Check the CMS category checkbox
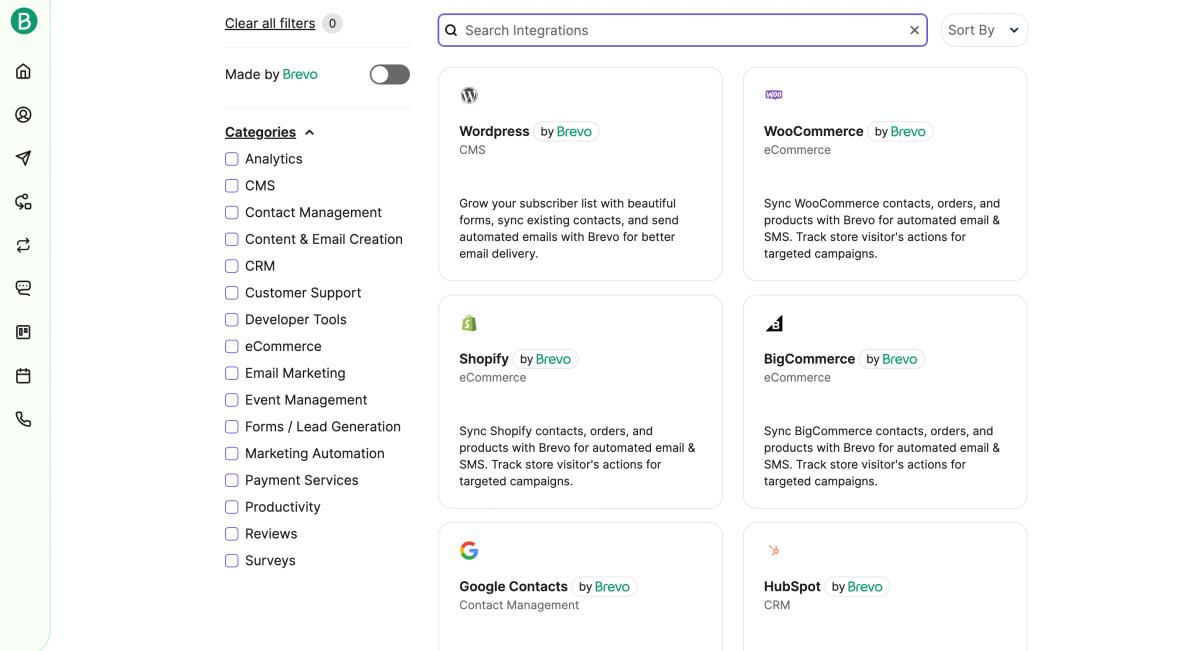 [x=232, y=186]
